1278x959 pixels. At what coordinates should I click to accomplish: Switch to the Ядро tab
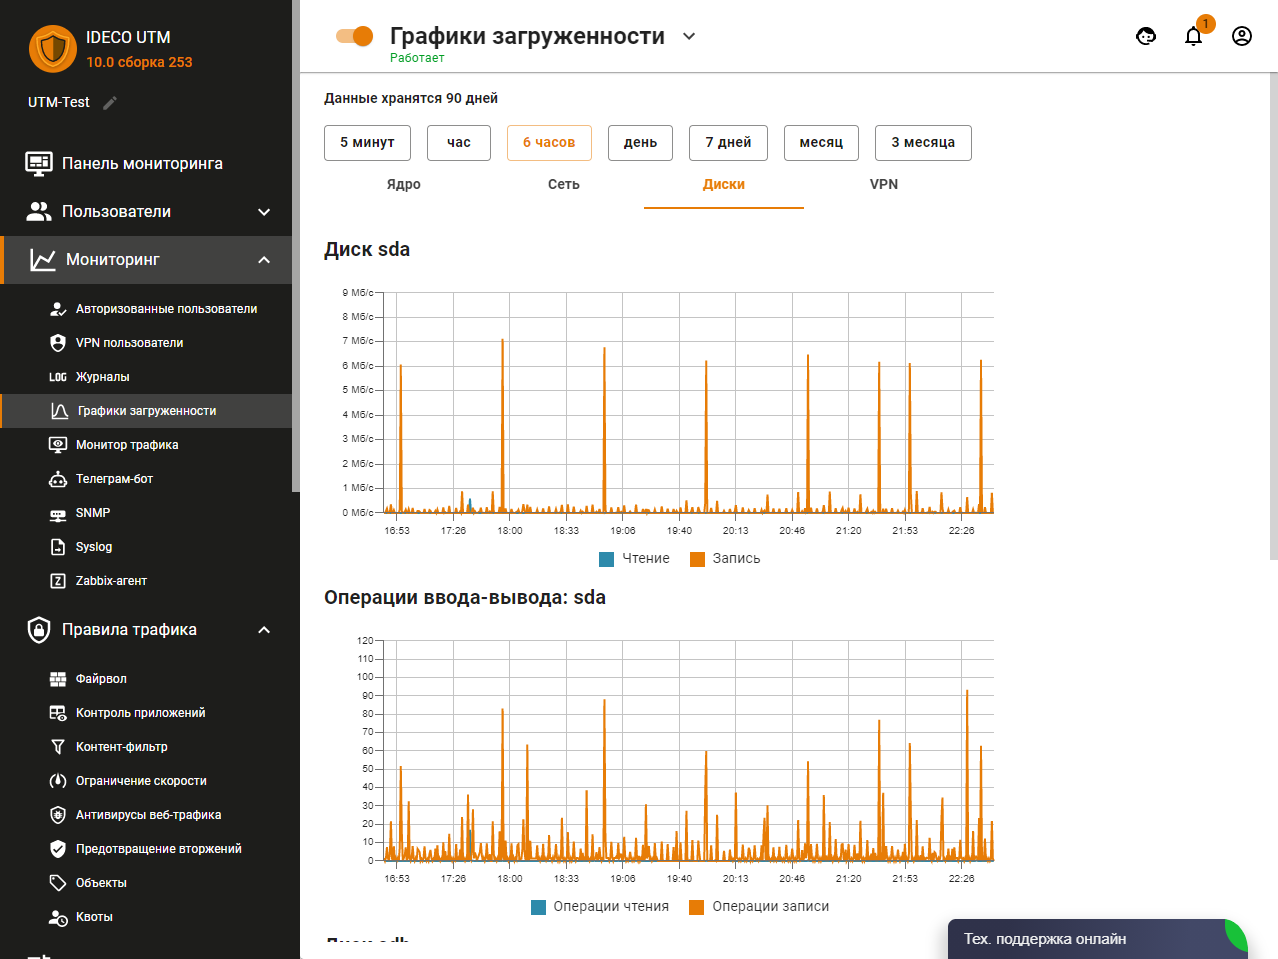click(x=404, y=185)
